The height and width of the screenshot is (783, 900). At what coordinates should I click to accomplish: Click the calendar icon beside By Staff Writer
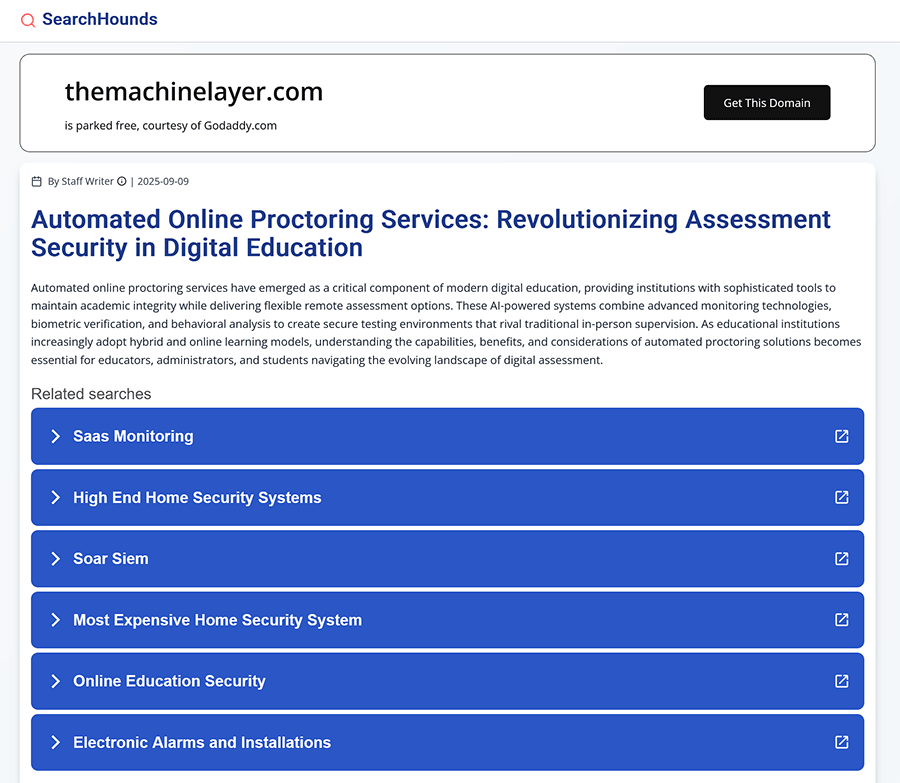37,182
